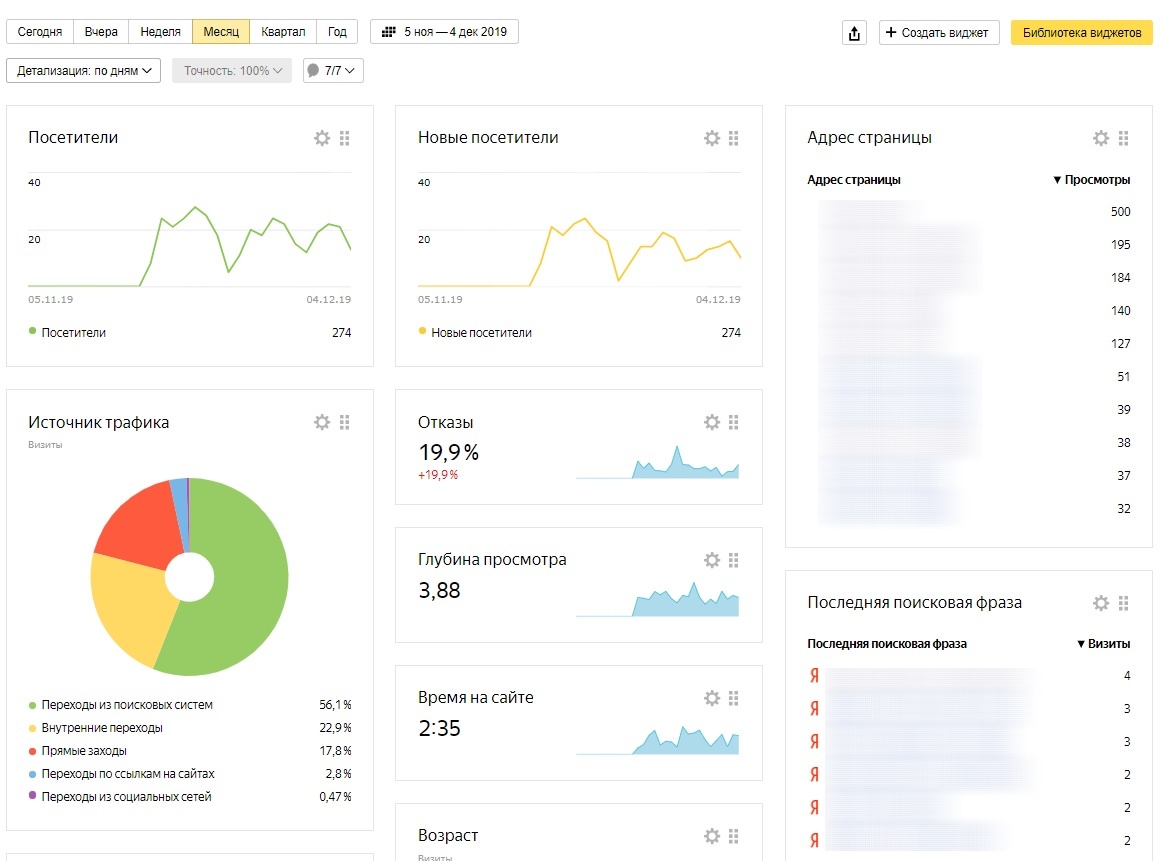
Task: Sort search phrases by Визиты column
Action: pos(1103,644)
